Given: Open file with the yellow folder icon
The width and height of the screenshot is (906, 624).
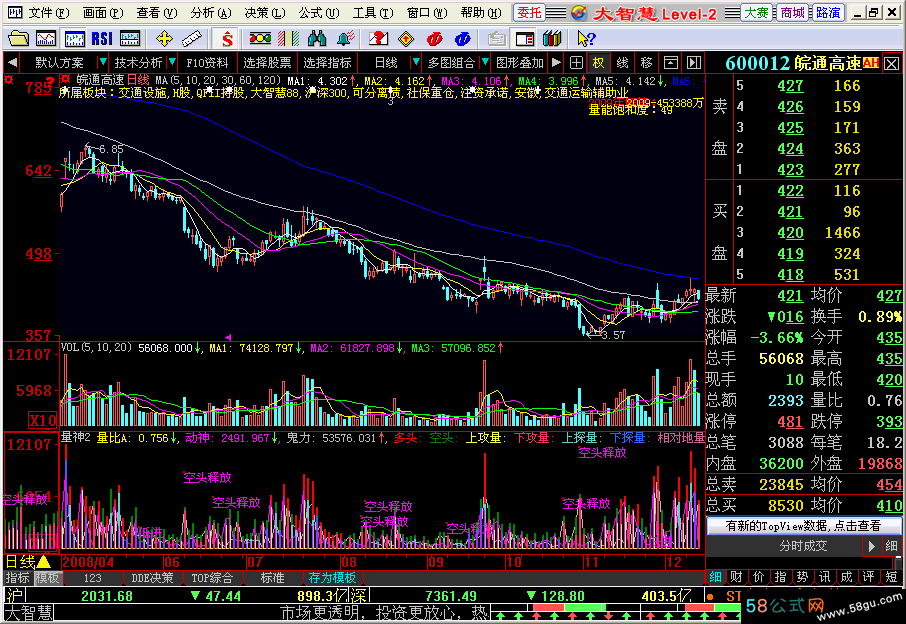Looking at the screenshot, I should pos(18,39).
